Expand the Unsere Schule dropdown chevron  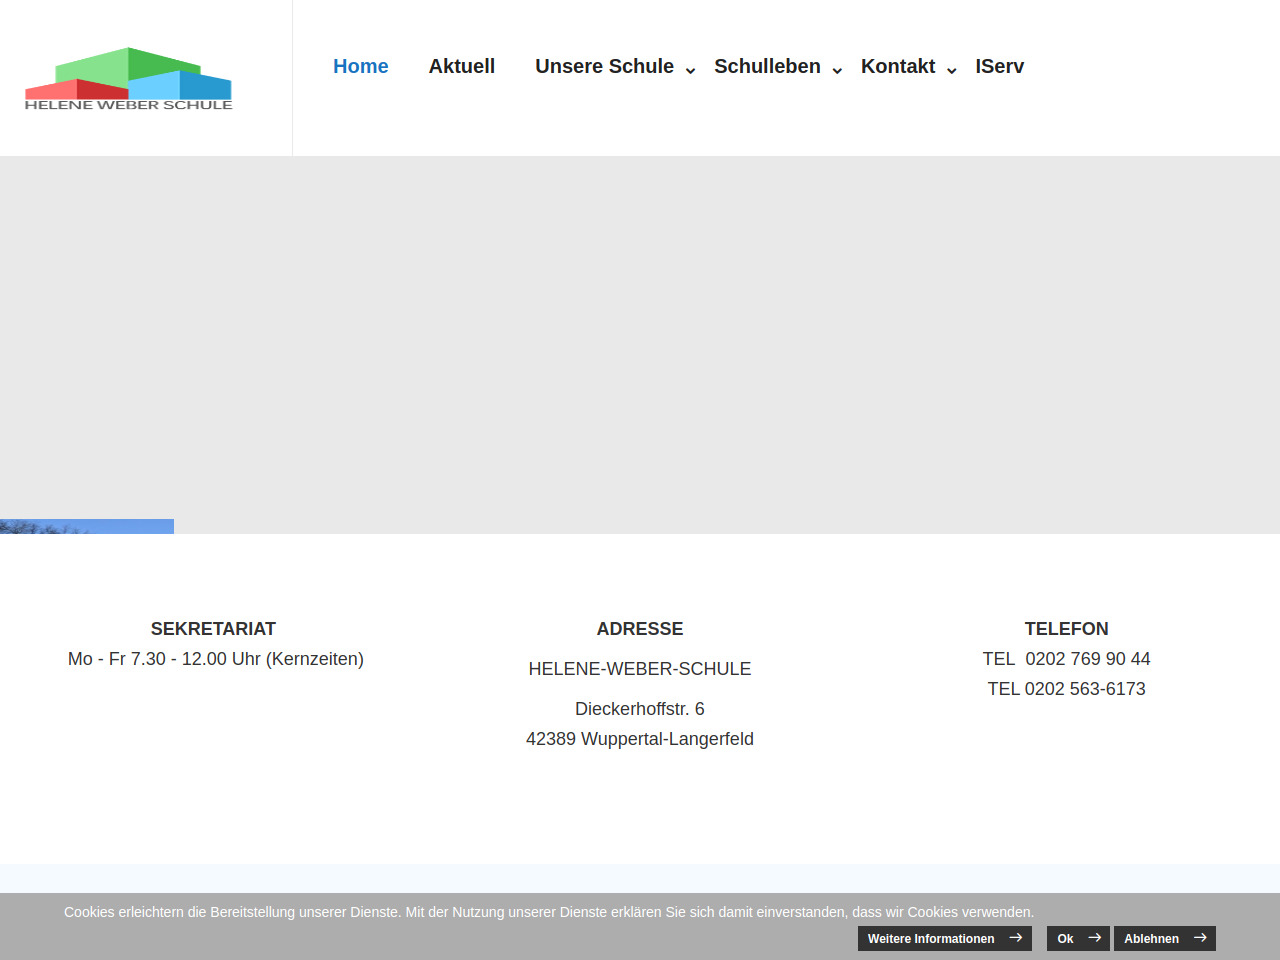690,70
